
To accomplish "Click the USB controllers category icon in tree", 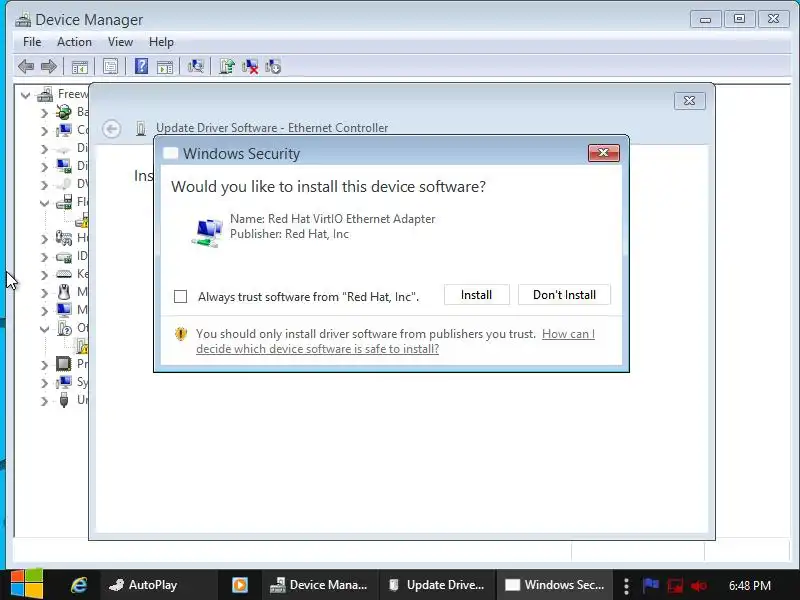I will (x=64, y=399).
